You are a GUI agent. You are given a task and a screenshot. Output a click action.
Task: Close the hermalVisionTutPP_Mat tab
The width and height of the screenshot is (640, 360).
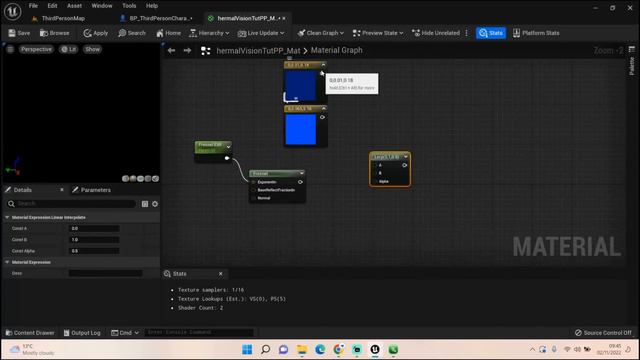click(284, 18)
